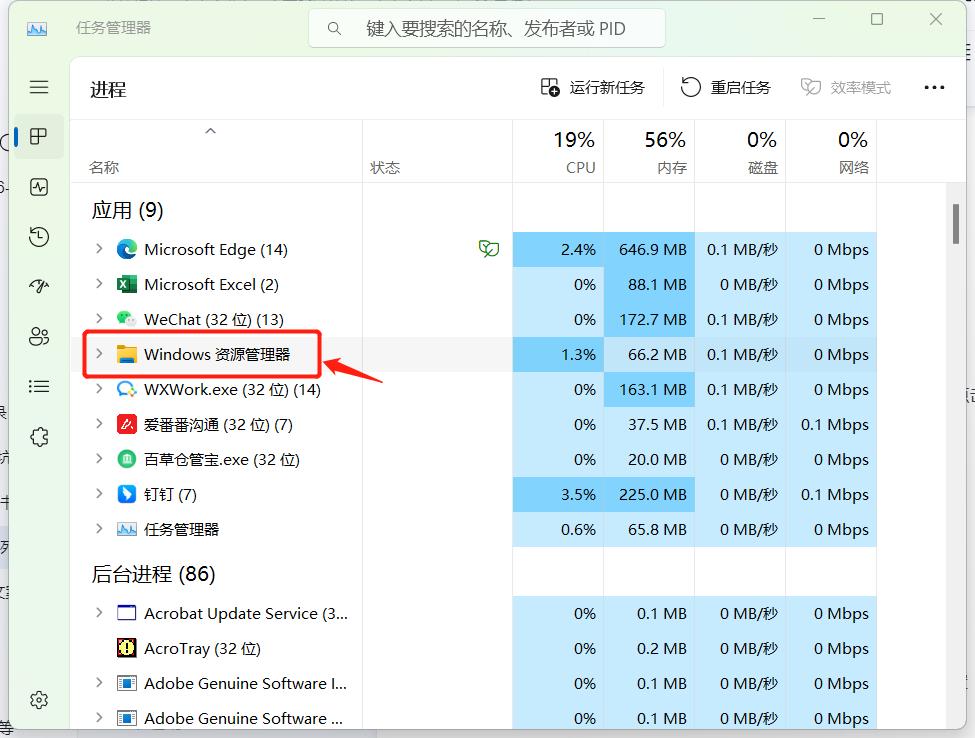Expand the WeChat (32 位) process group
Viewport: 975px width, 738px height.
(x=99, y=318)
